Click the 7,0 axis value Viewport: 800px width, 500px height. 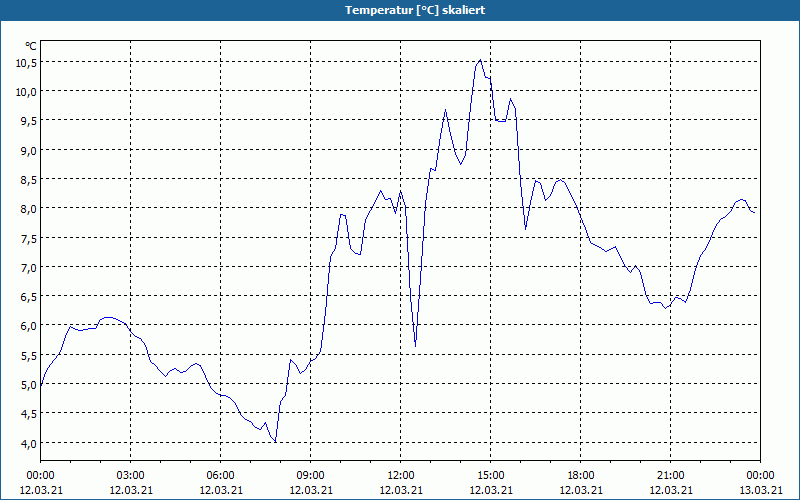[x=28, y=267]
